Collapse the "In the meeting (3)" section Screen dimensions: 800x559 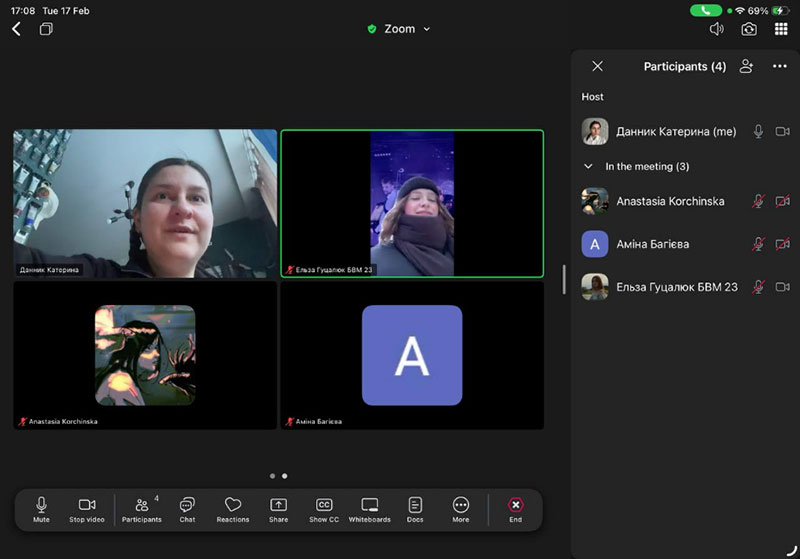pos(589,167)
